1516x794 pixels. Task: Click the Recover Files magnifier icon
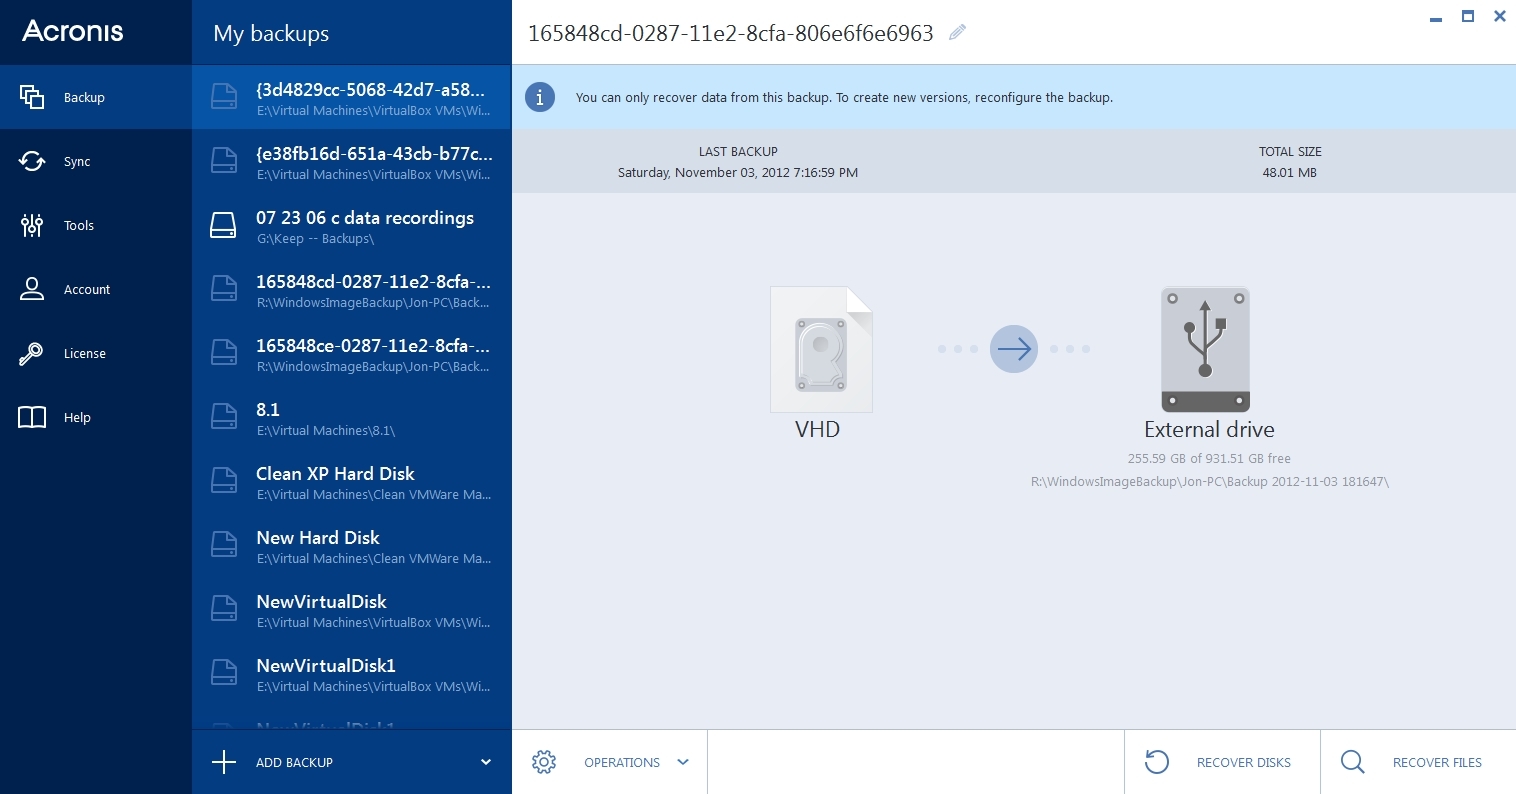coord(1352,762)
